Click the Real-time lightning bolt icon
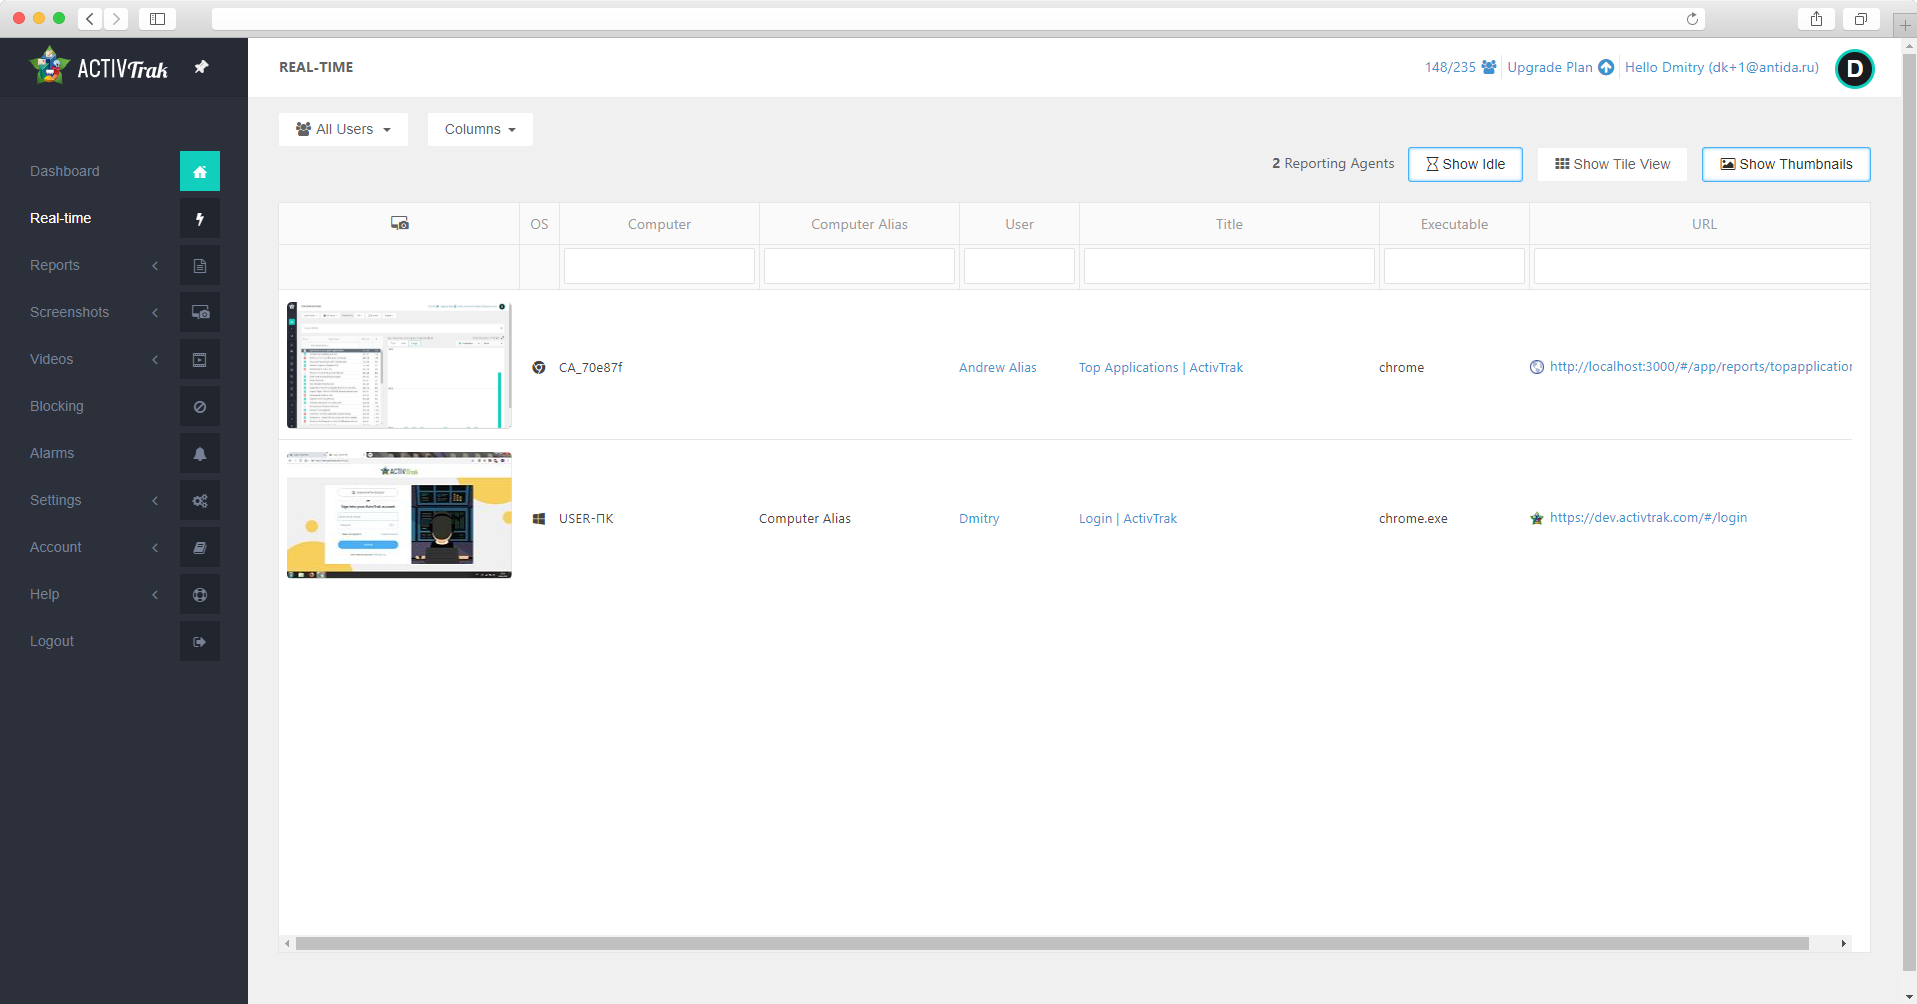The width and height of the screenshot is (1917, 1004). pyautogui.click(x=200, y=218)
